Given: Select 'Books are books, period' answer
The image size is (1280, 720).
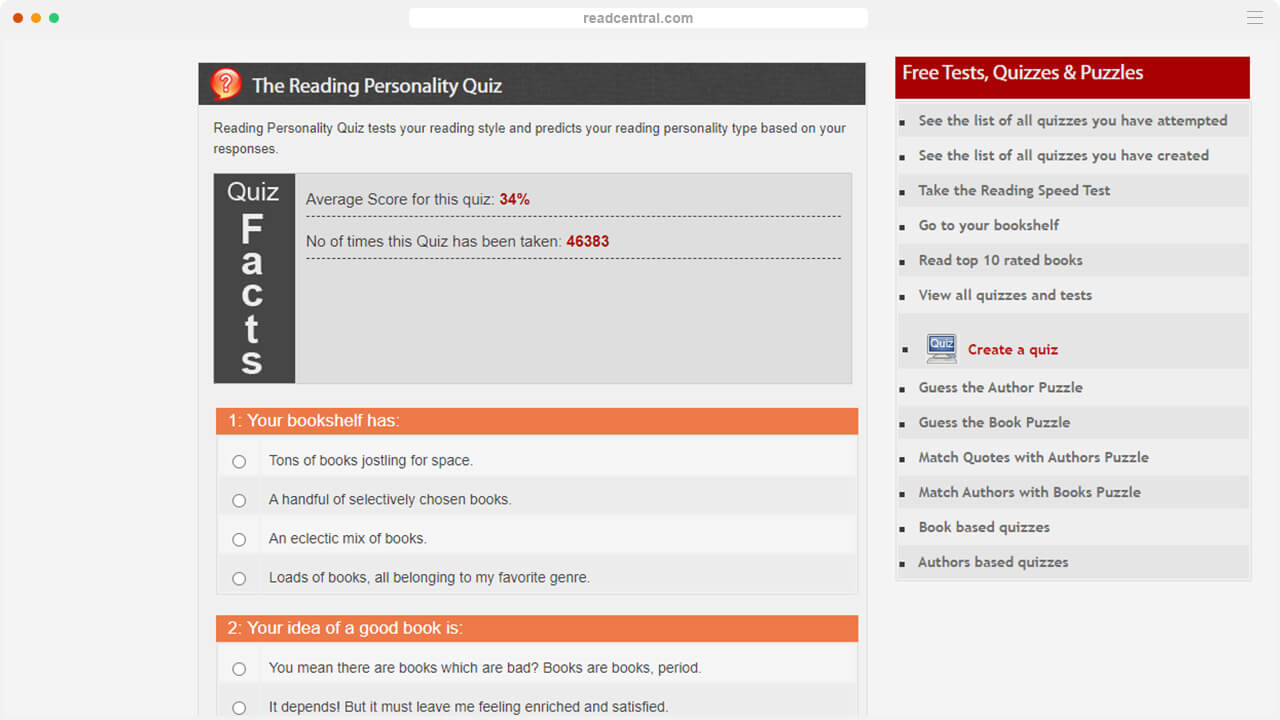Looking at the screenshot, I should (x=239, y=669).
